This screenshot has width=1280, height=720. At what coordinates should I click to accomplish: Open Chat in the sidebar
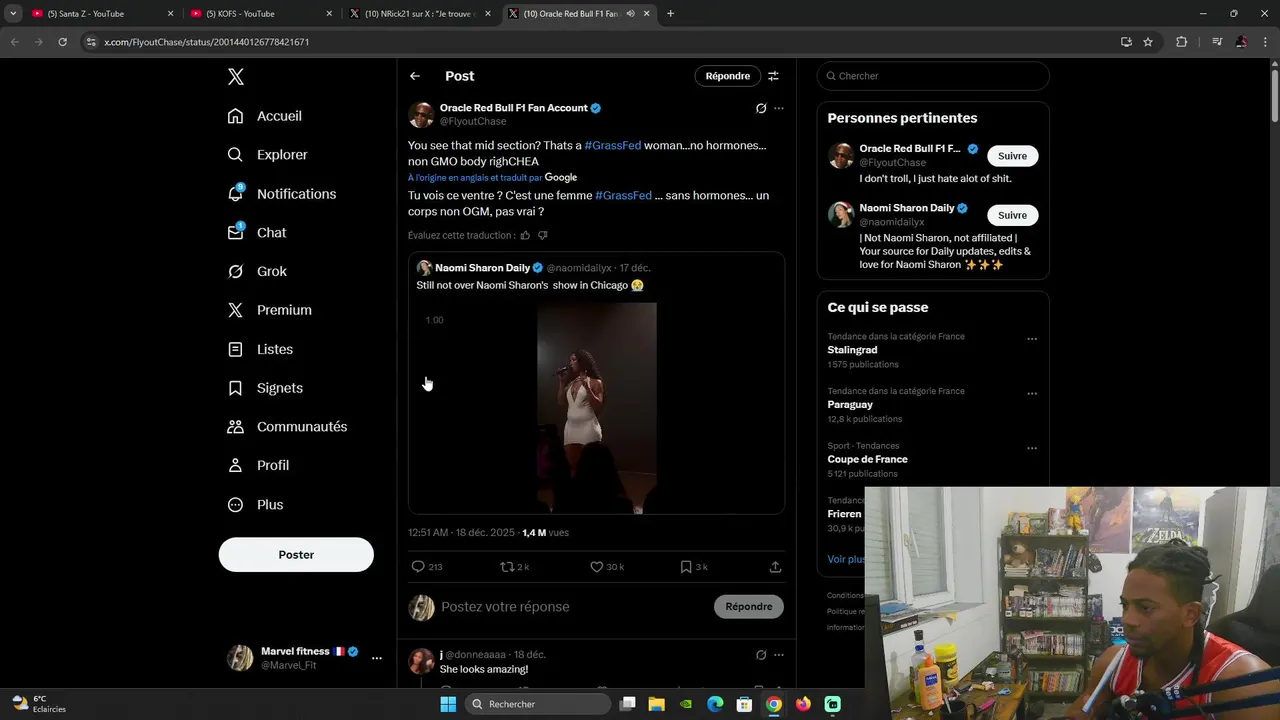257,232
